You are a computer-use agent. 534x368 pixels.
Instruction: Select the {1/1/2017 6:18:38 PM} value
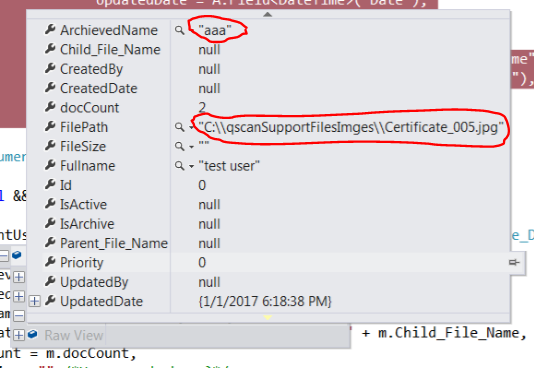265,301
